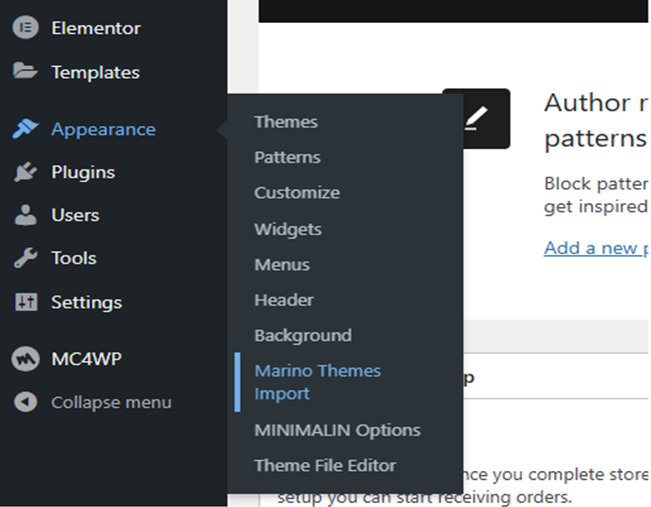Click the Tools wrench icon

[x=25, y=258]
